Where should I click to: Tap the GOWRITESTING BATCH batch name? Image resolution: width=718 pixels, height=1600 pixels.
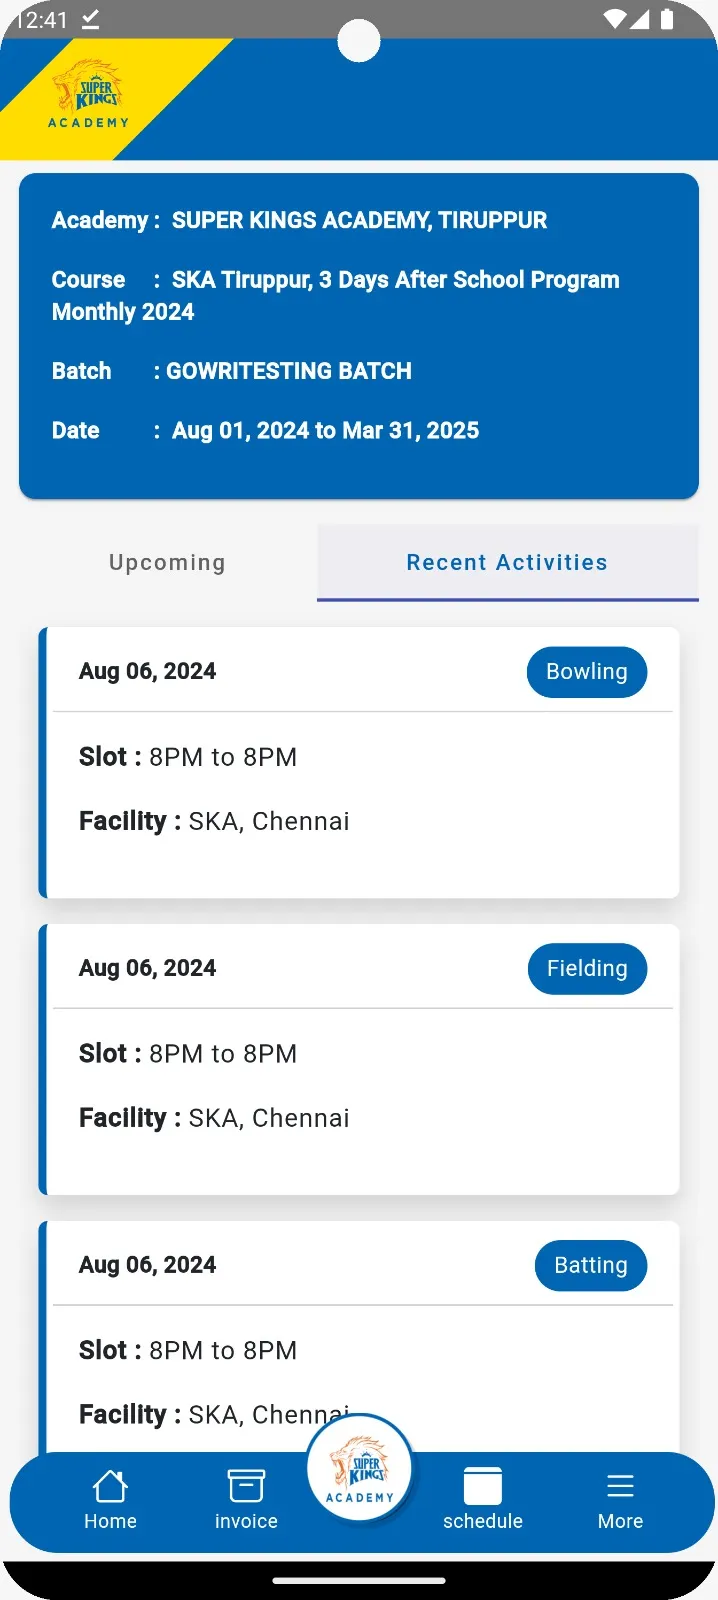click(x=288, y=371)
